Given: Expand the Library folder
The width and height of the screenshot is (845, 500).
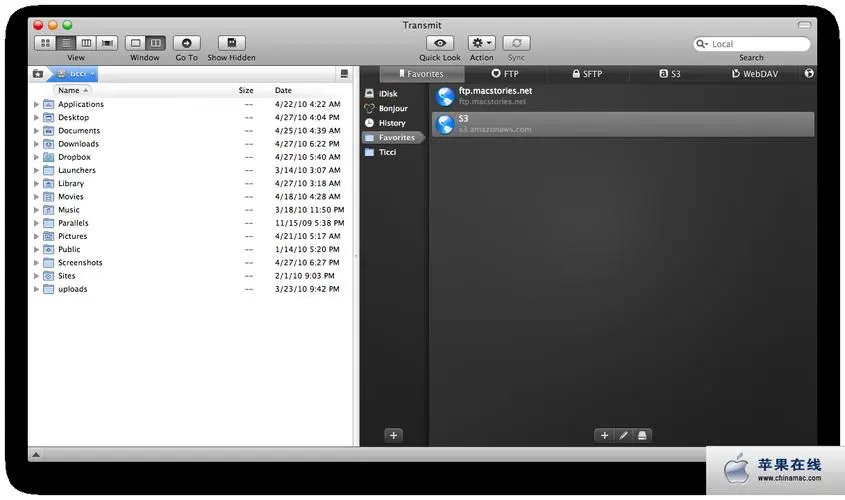Looking at the screenshot, I should click(x=36, y=183).
